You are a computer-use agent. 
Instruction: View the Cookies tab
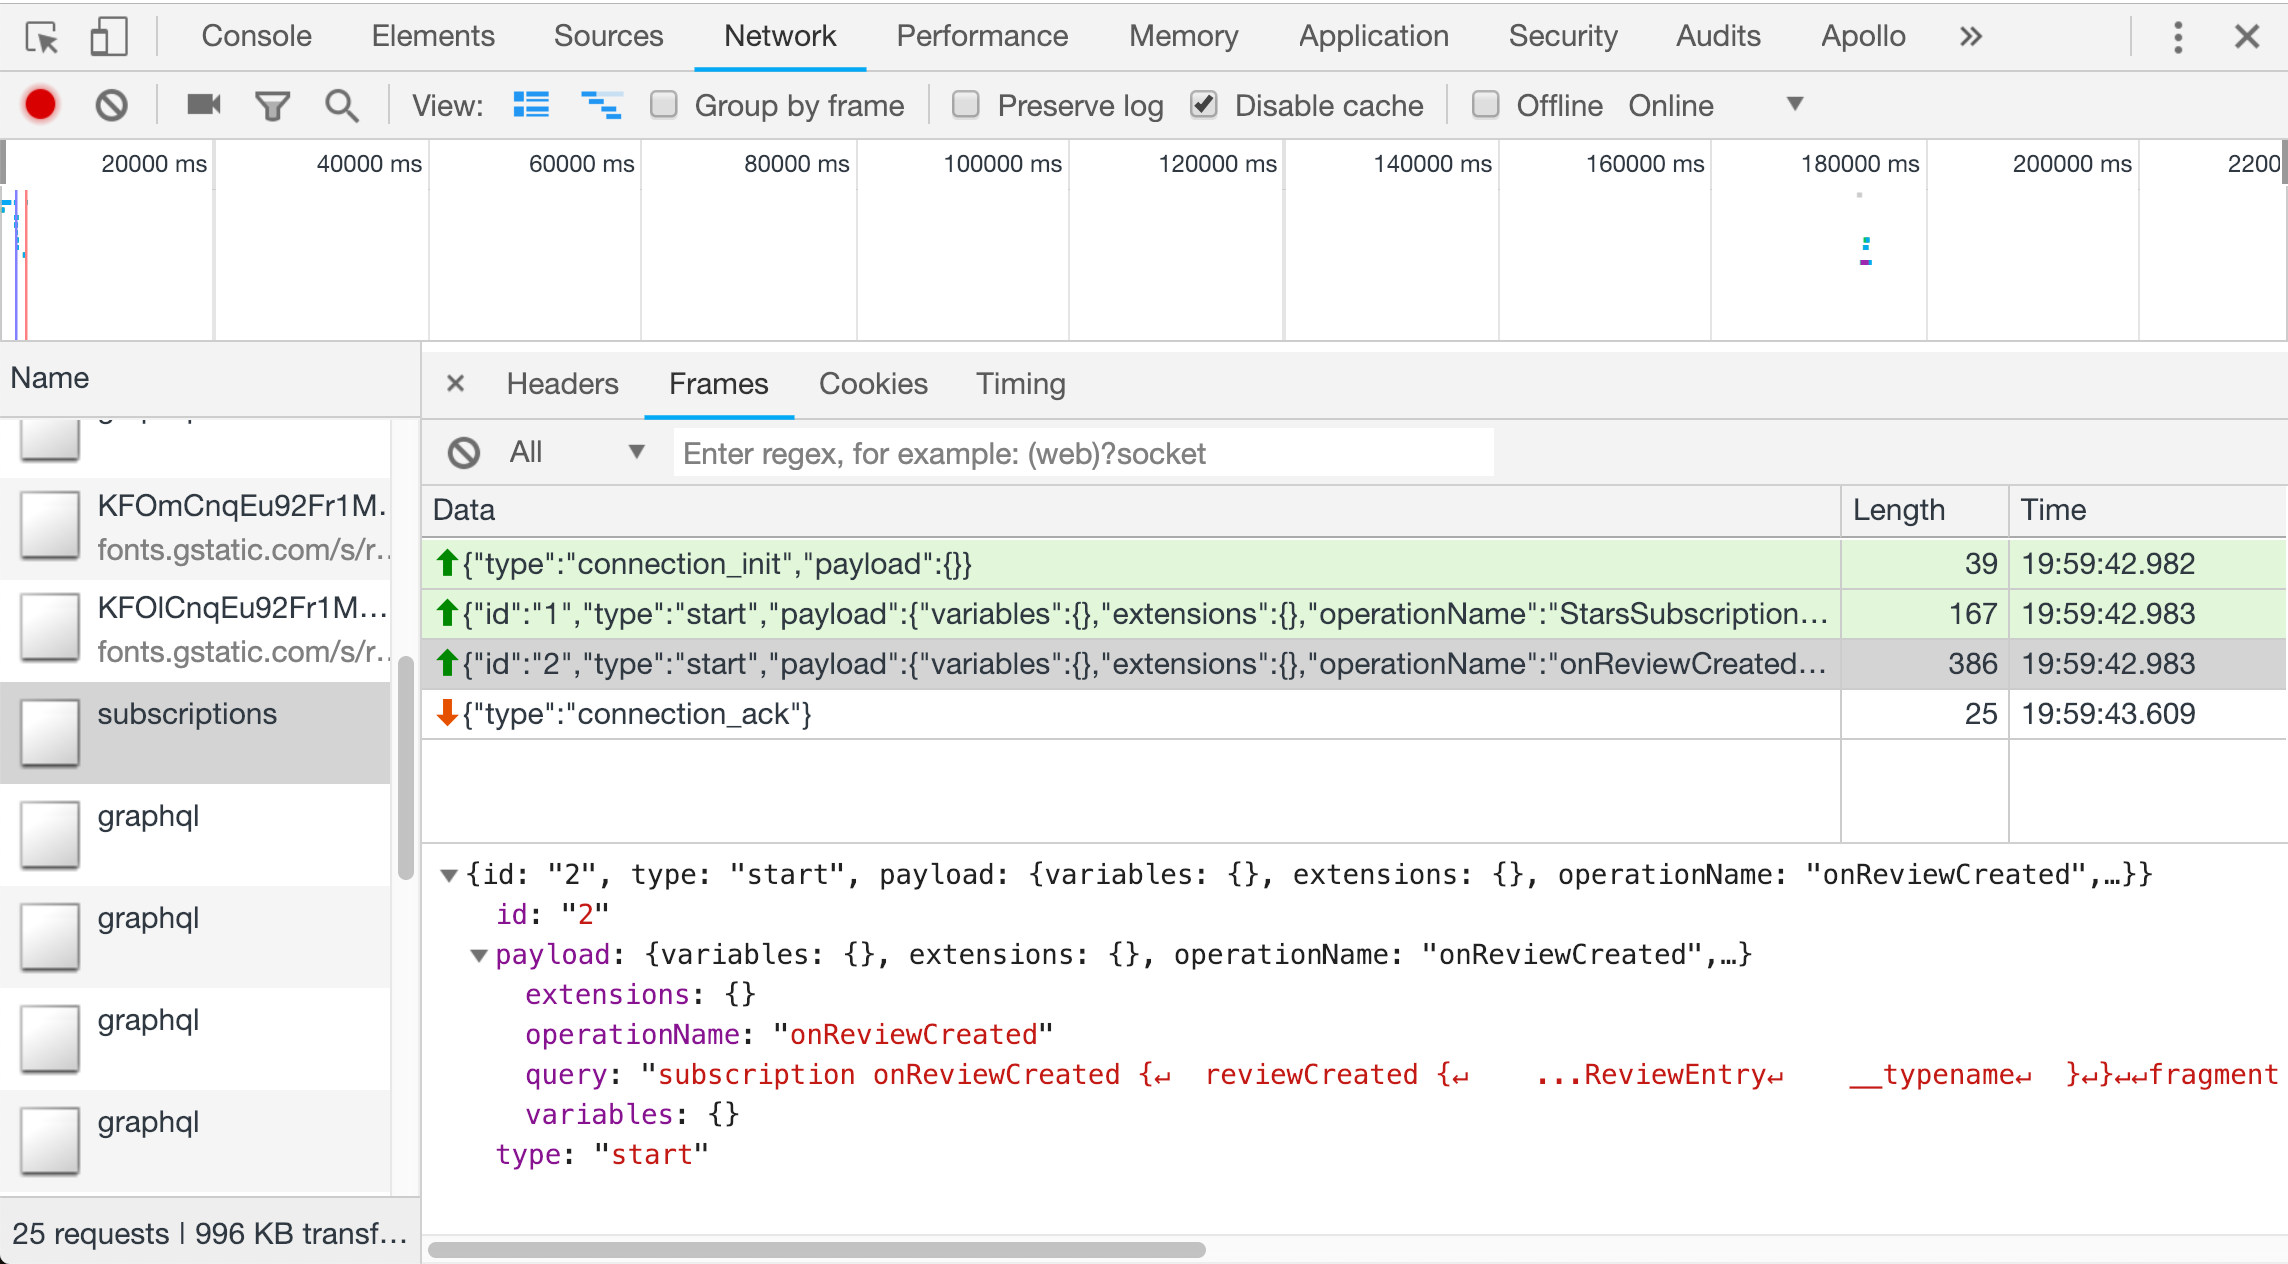tap(874, 384)
